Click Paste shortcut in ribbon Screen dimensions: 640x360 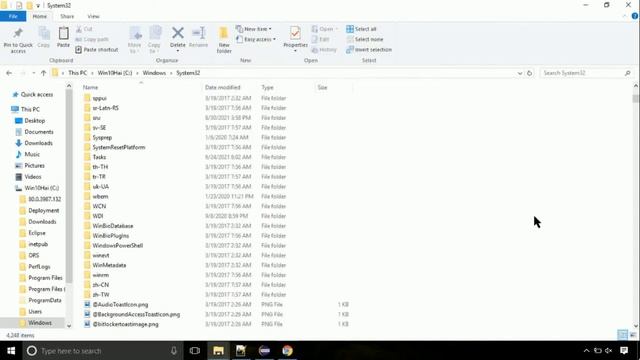click(x=97, y=49)
